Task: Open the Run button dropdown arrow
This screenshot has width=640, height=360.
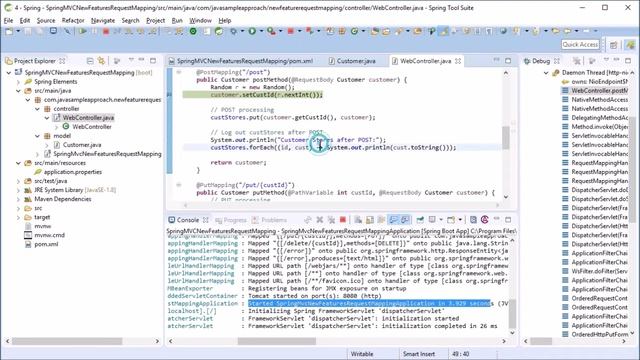Action: coord(261,31)
